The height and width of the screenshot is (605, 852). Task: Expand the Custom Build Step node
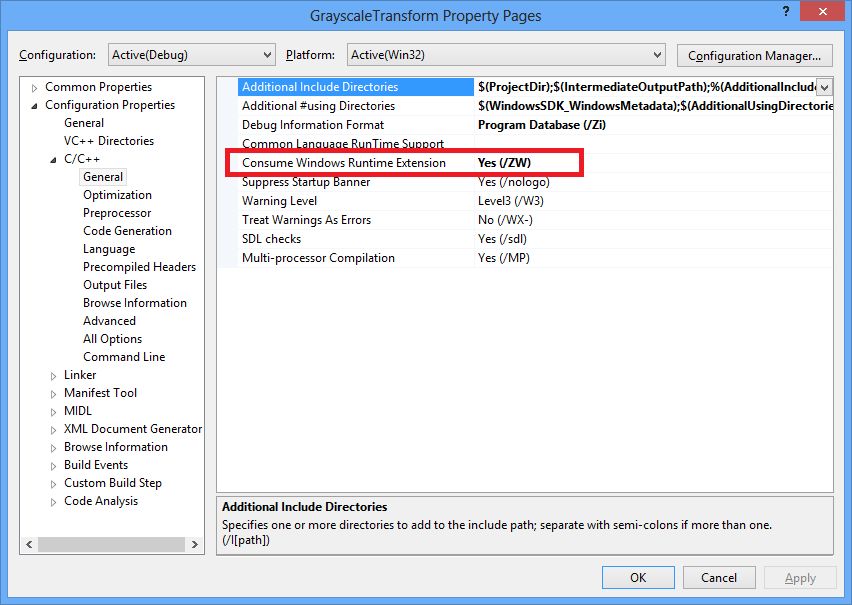pyautogui.click(x=53, y=484)
